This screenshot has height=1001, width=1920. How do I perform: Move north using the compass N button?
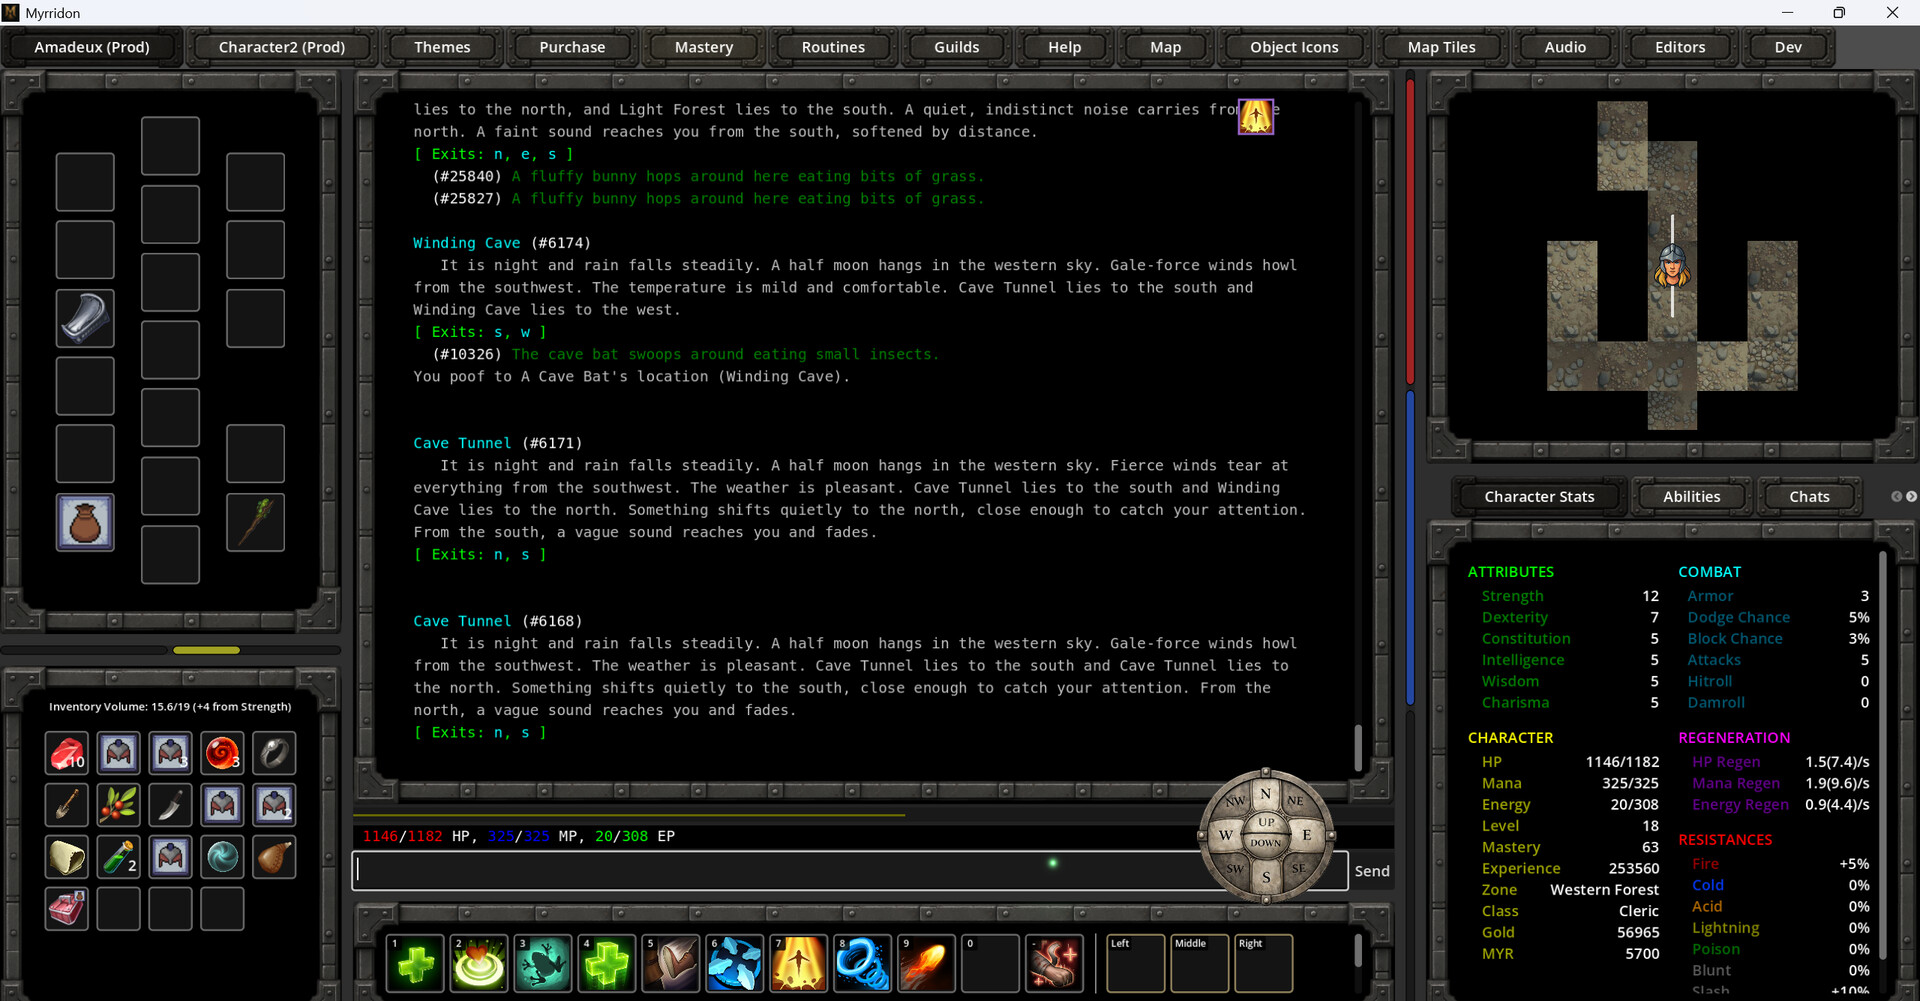coord(1266,794)
